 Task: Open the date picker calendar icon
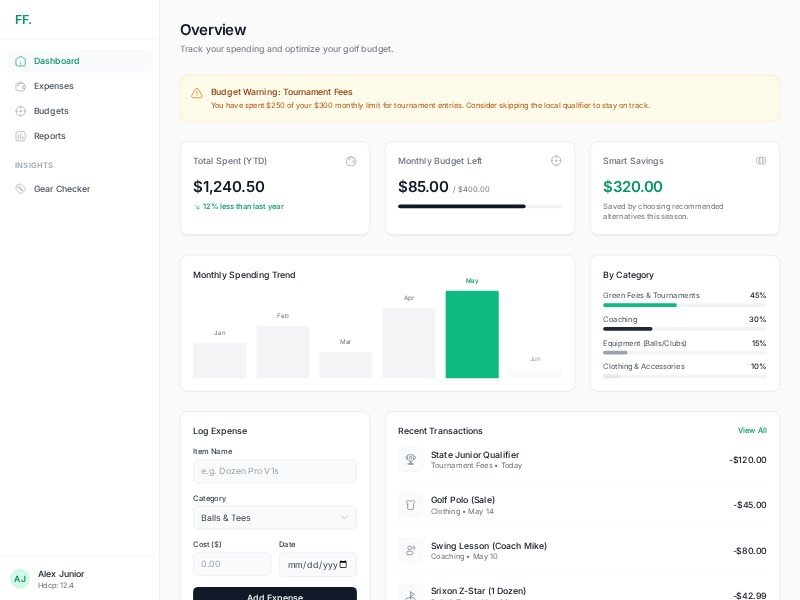pos(344,564)
